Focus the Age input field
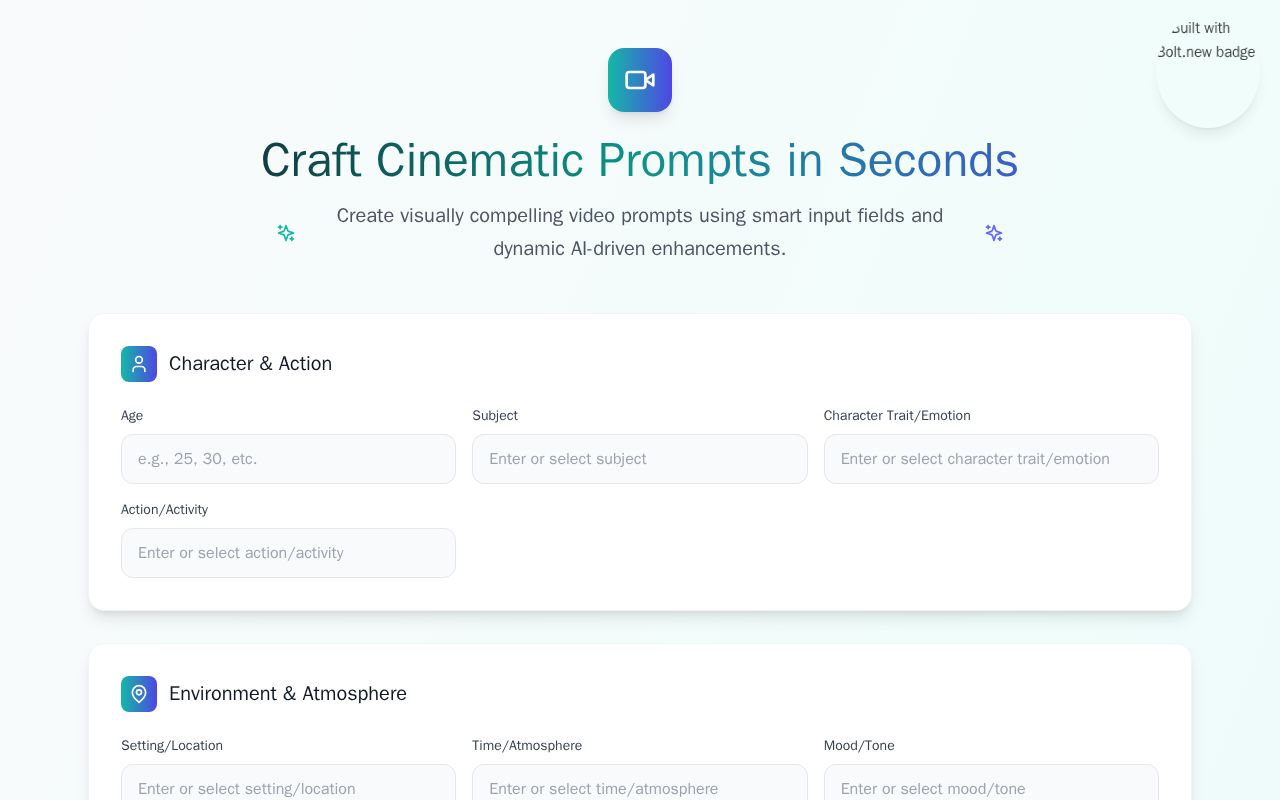This screenshot has width=1280, height=800. point(288,459)
